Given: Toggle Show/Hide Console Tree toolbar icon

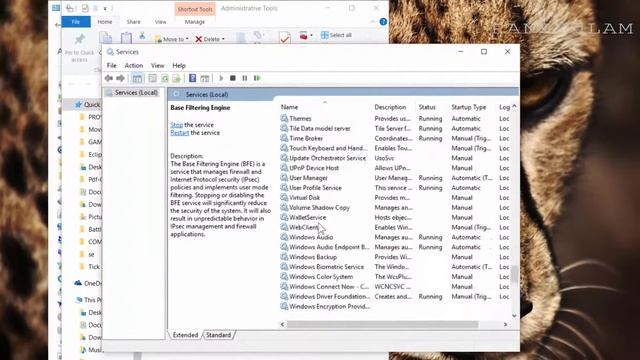Looking at the screenshot, I should [x=137, y=78].
